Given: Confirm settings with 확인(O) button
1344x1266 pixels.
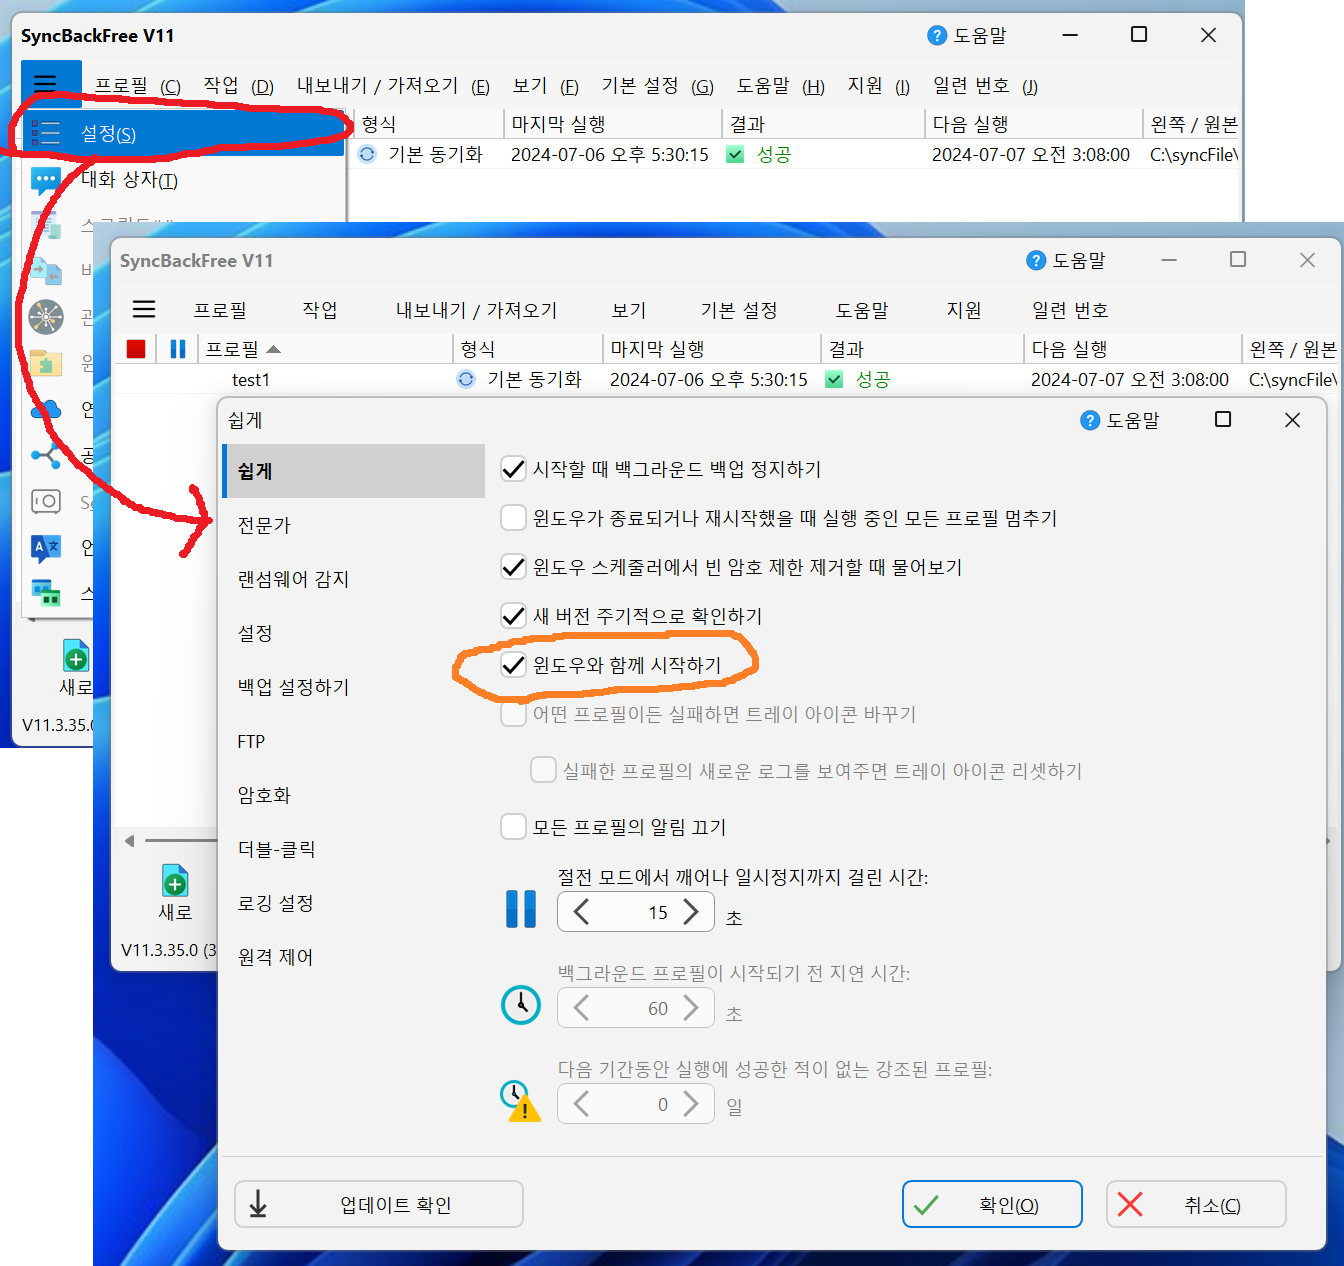Looking at the screenshot, I should [992, 1204].
